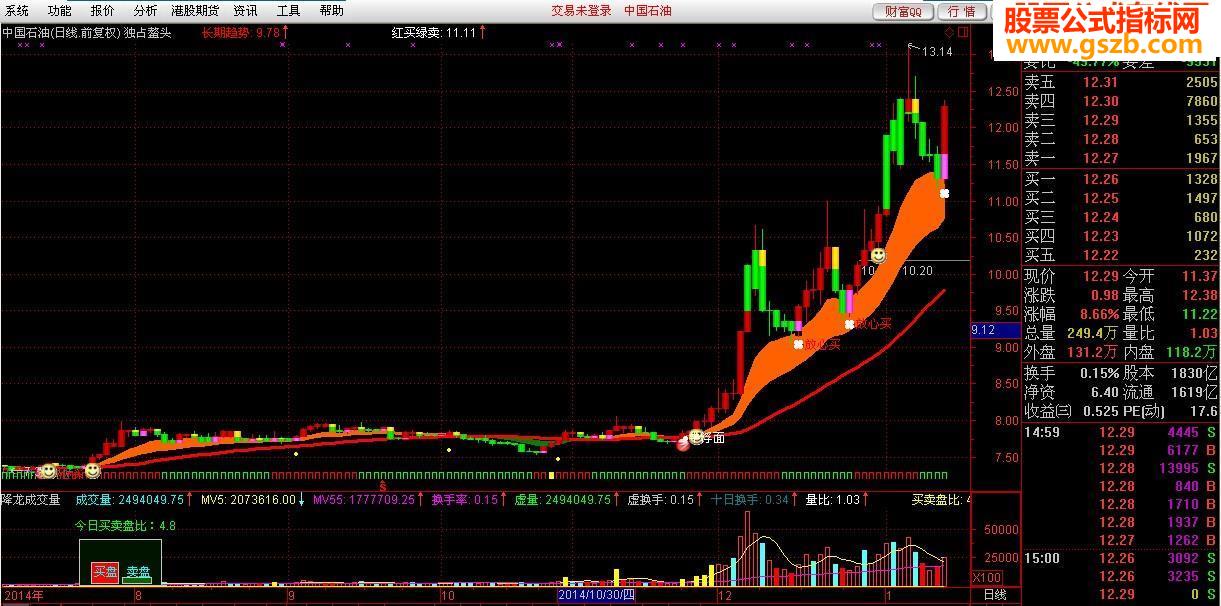Viewport: 1221px width, 606px height.
Task: Click the smiley face marker near 10.20
Action: [x=878, y=255]
